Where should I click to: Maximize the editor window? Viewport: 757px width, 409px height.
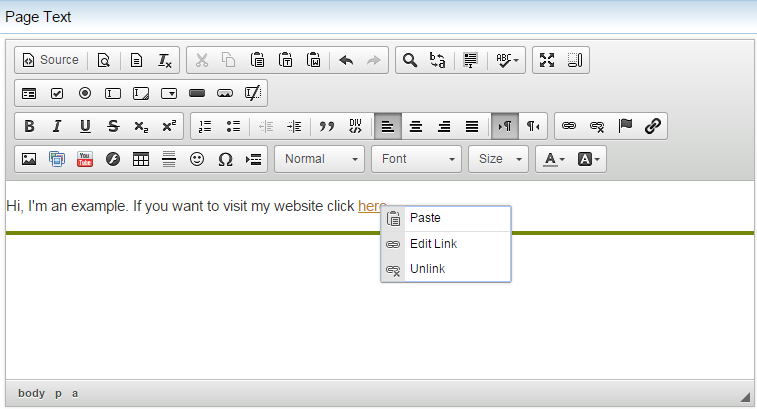click(547, 60)
